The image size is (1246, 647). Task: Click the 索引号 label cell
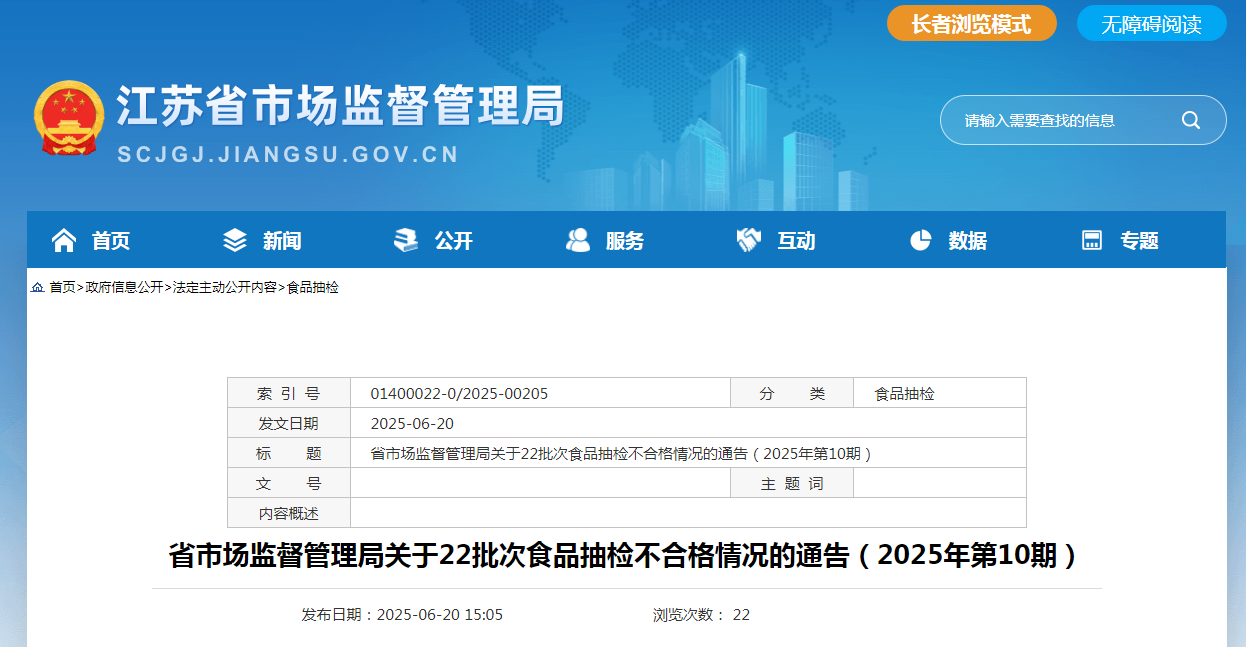pos(289,394)
